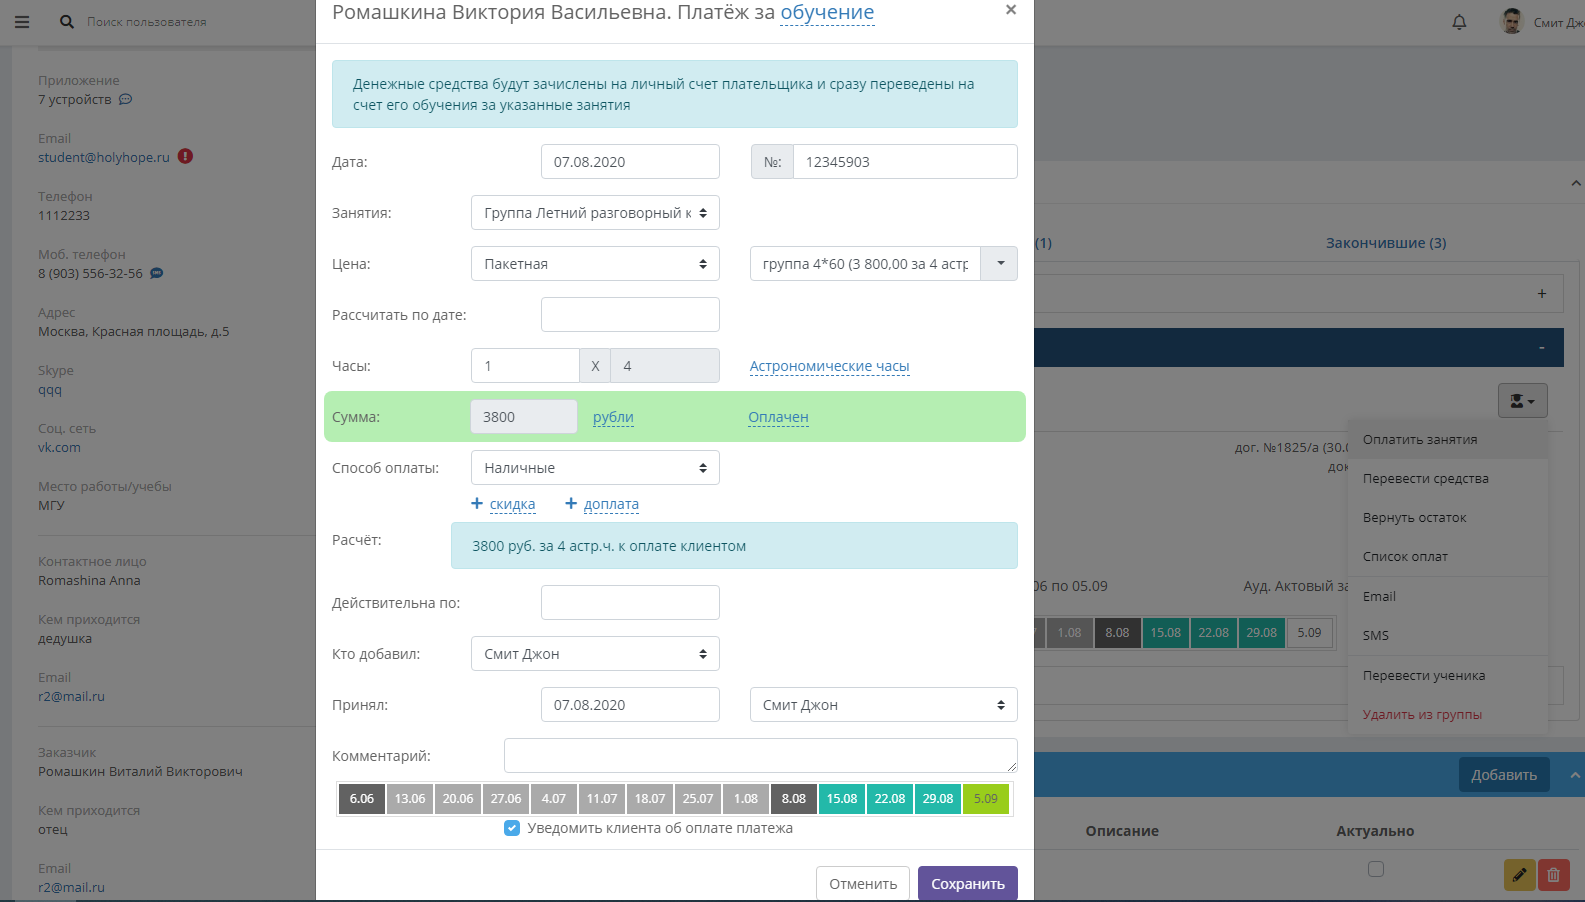The width and height of the screenshot is (1585, 902).
Task: Open the hamburger menu icon
Action: tap(22, 22)
